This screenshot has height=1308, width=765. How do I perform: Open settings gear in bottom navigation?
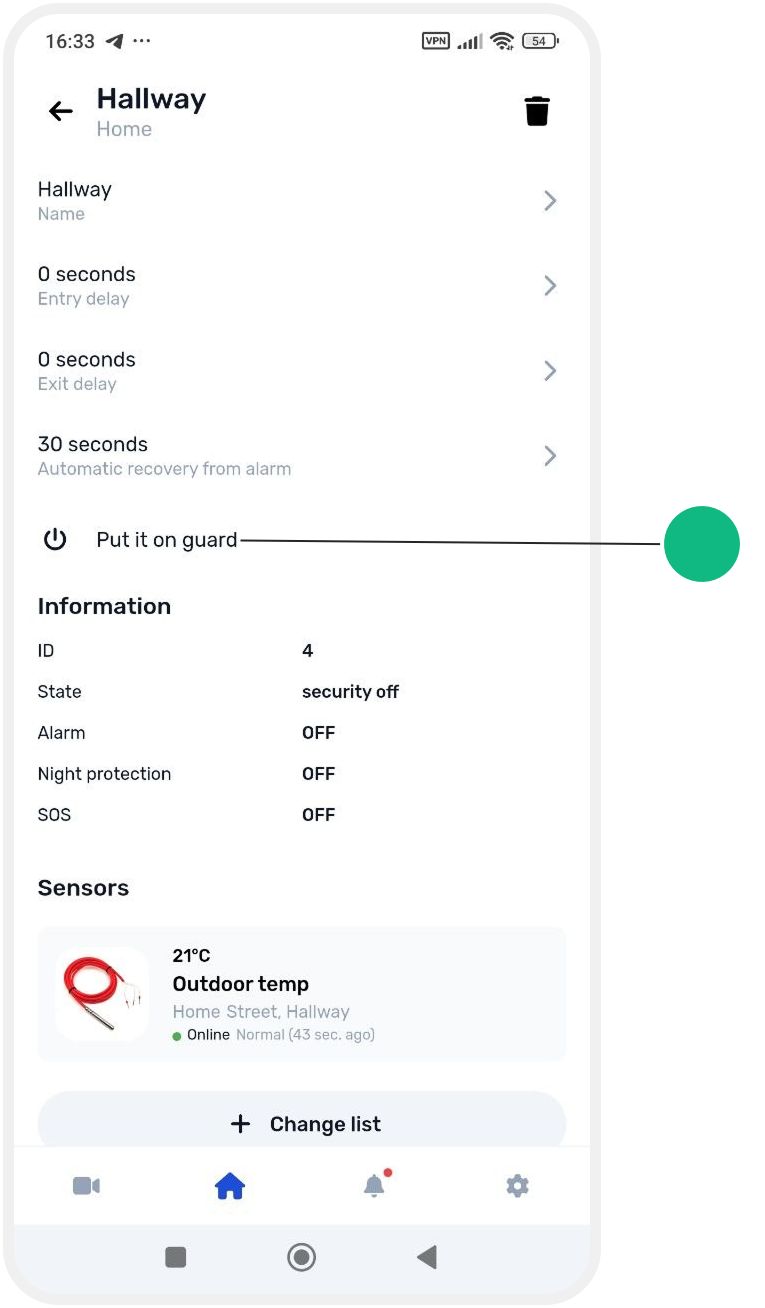(x=517, y=1186)
